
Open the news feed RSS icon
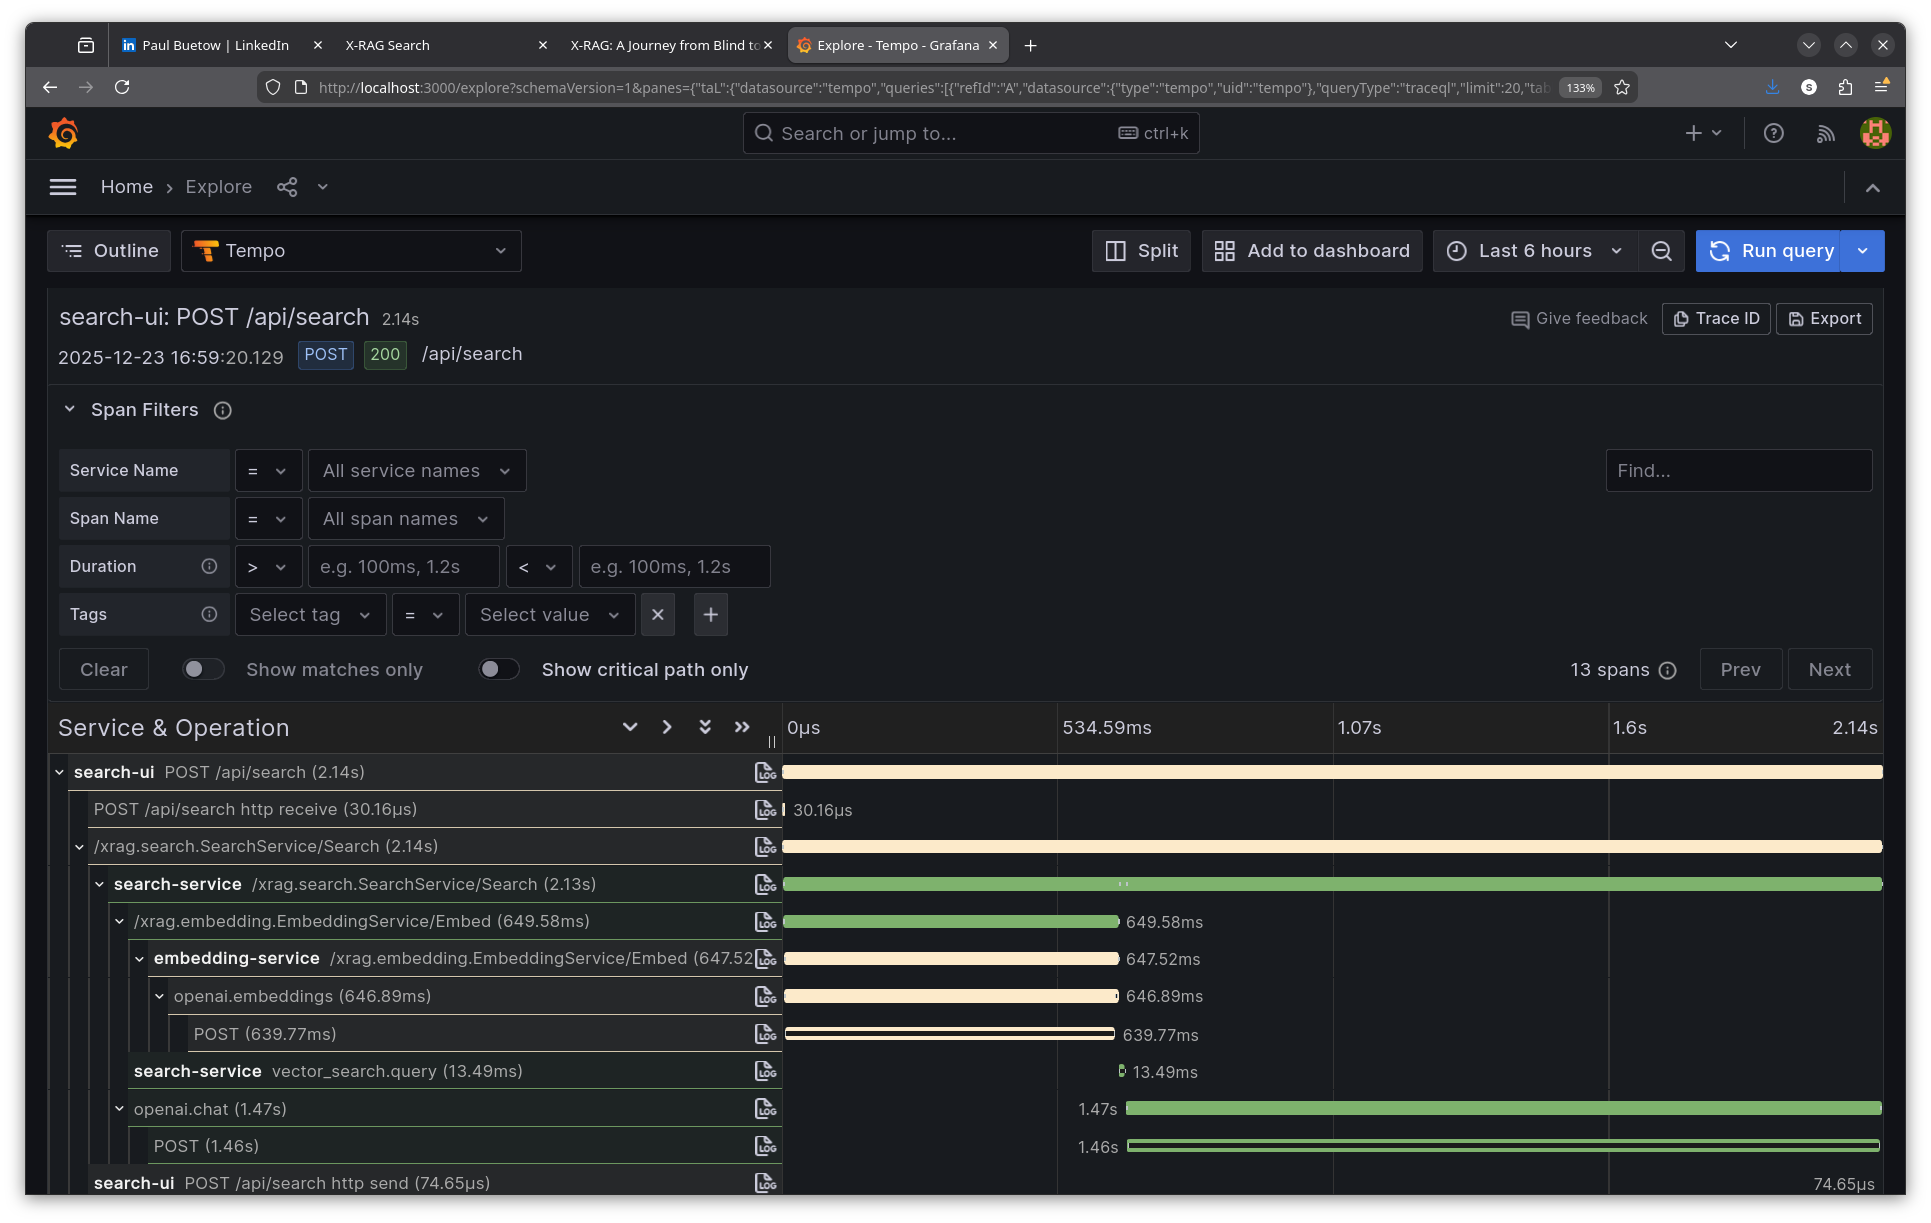click(x=1825, y=133)
